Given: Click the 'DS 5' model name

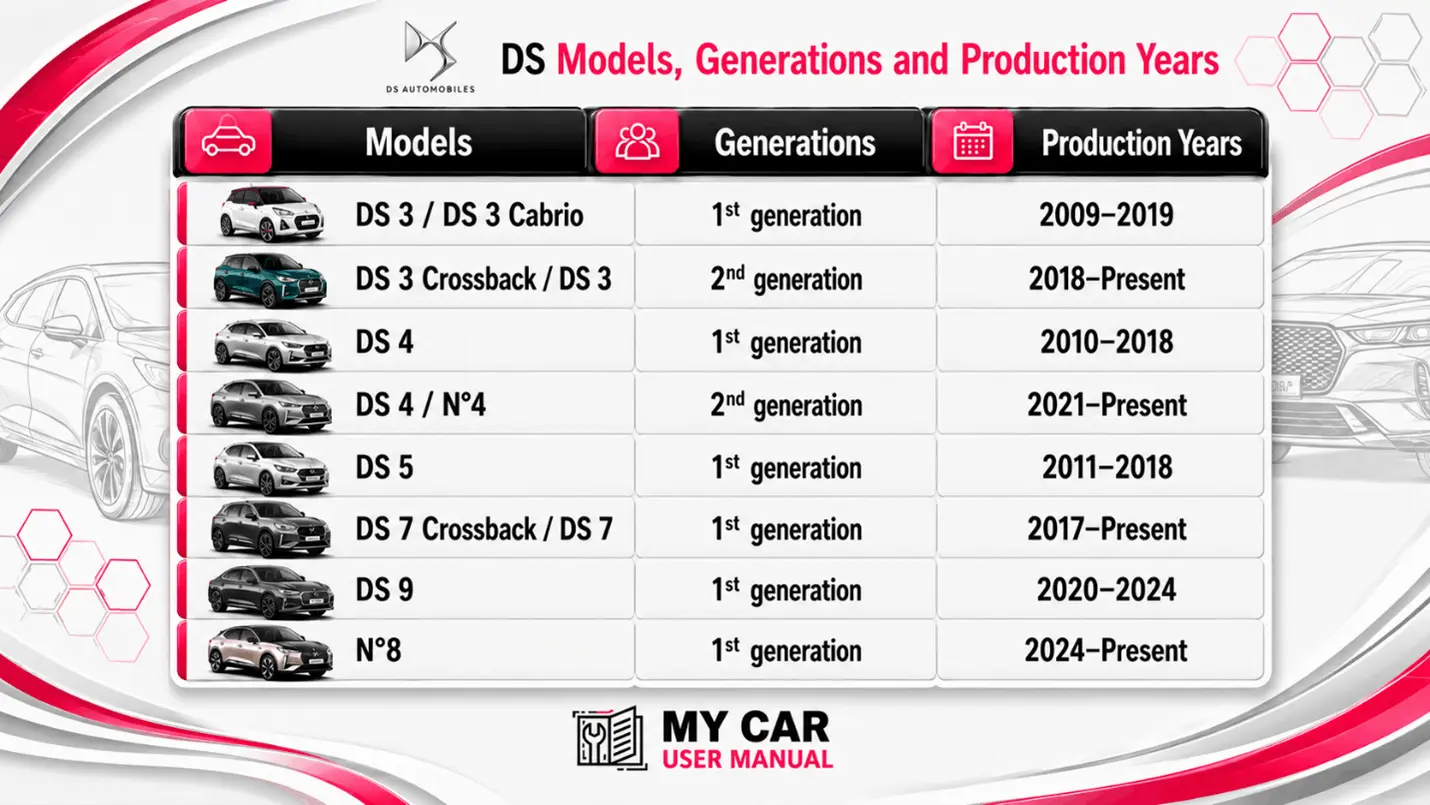Looking at the screenshot, I should pos(384,467).
